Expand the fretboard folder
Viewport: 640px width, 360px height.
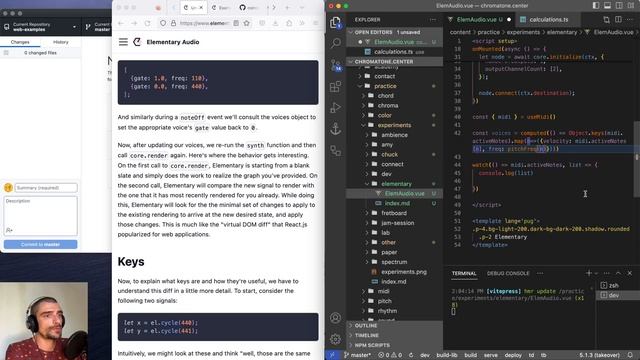click(393, 213)
